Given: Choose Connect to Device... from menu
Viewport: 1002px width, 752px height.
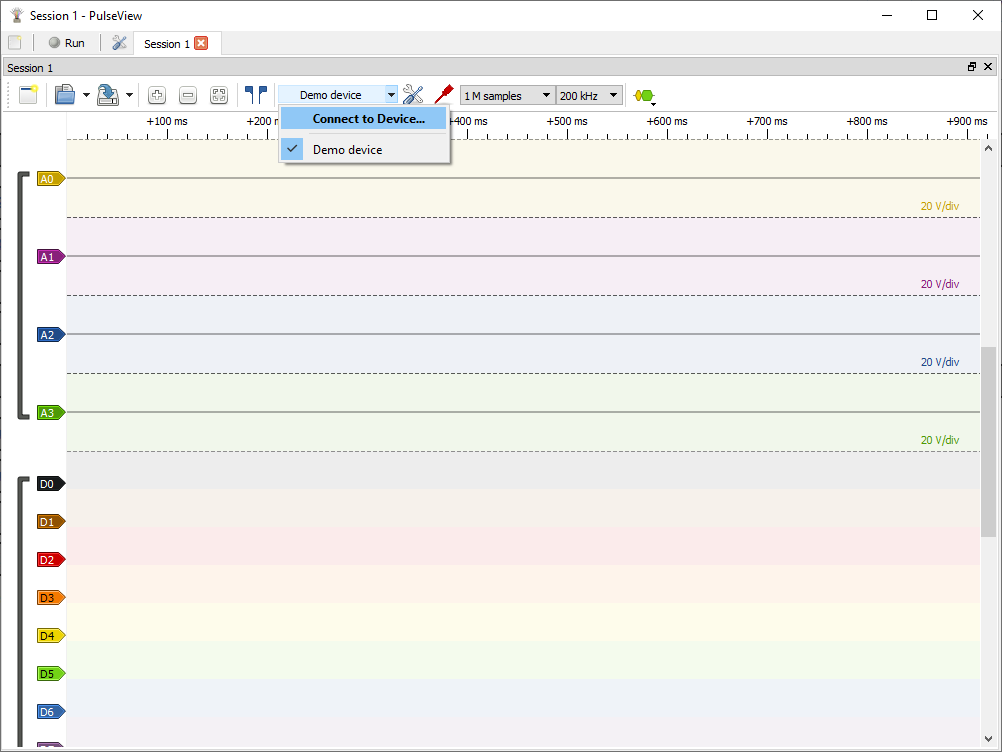Looking at the screenshot, I should (367, 119).
